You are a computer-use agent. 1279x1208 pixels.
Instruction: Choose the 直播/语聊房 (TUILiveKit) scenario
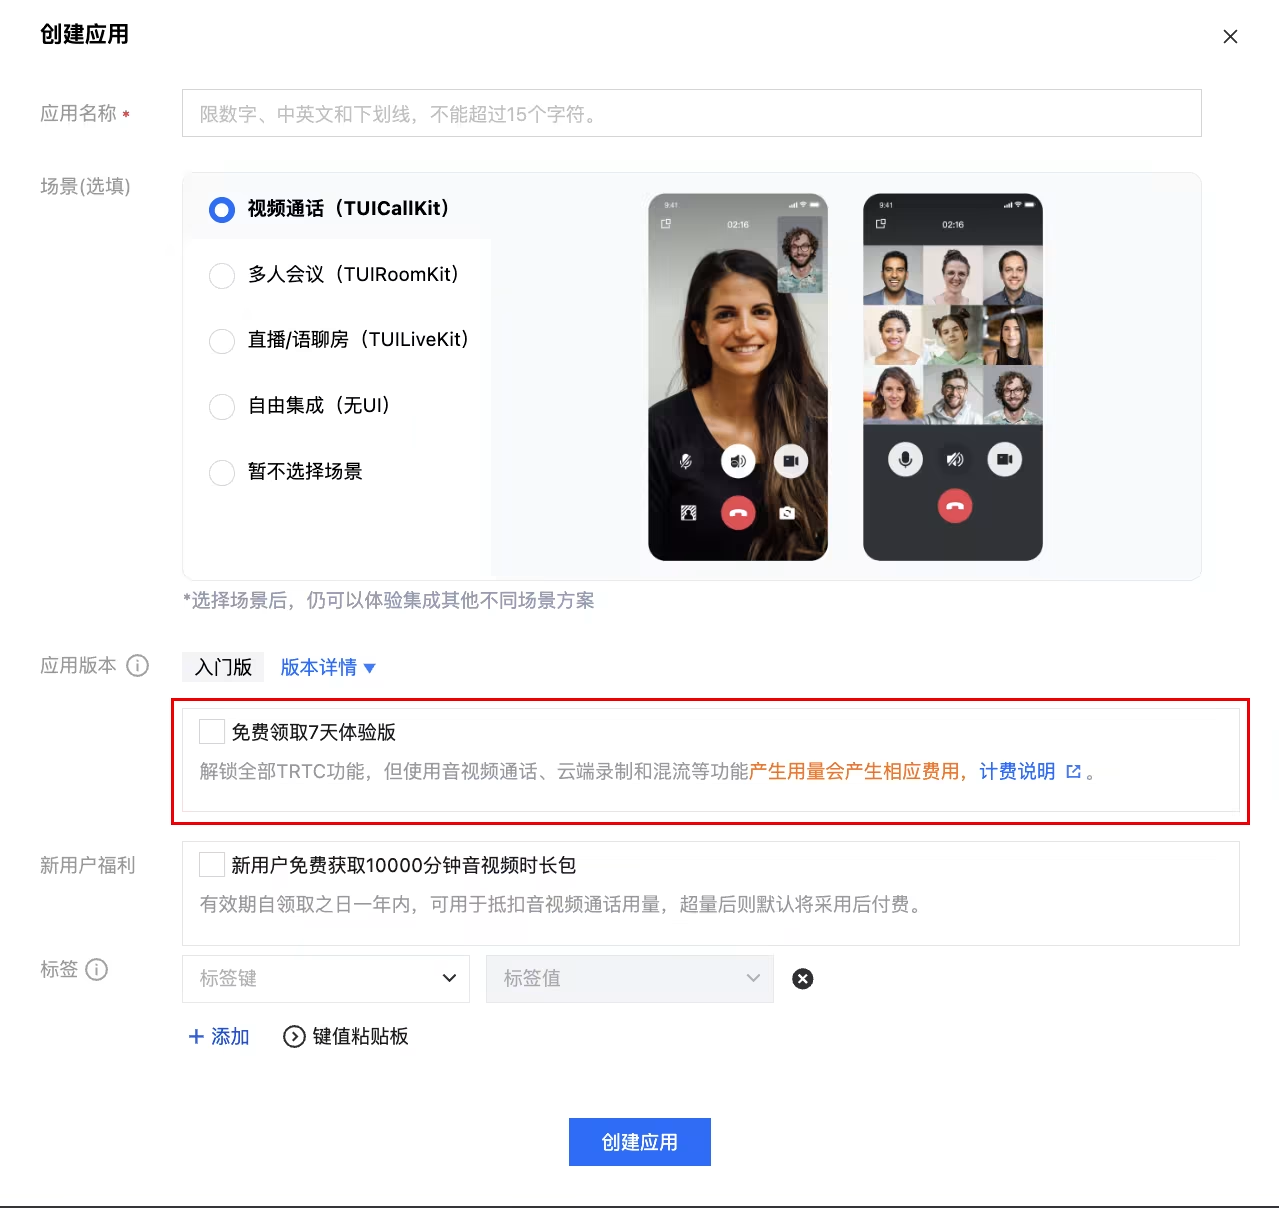click(222, 341)
